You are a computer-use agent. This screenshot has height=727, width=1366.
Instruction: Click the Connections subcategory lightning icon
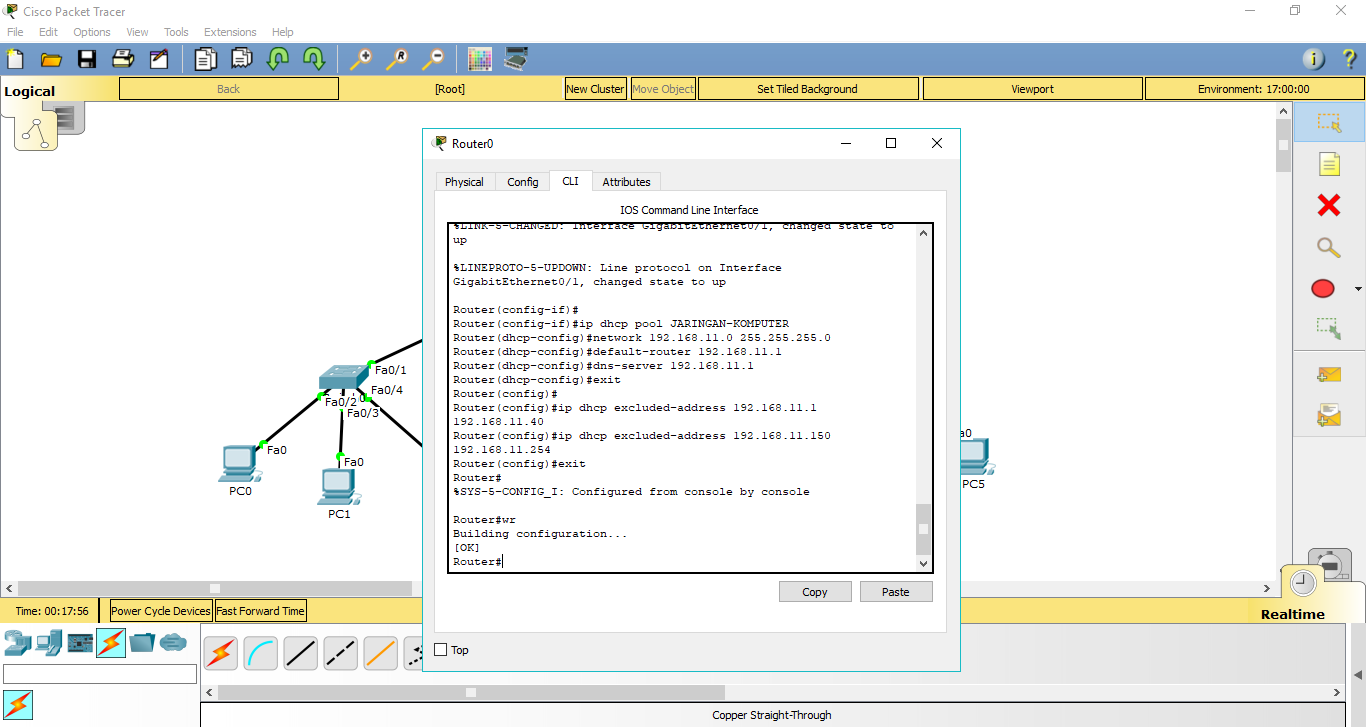18,704
